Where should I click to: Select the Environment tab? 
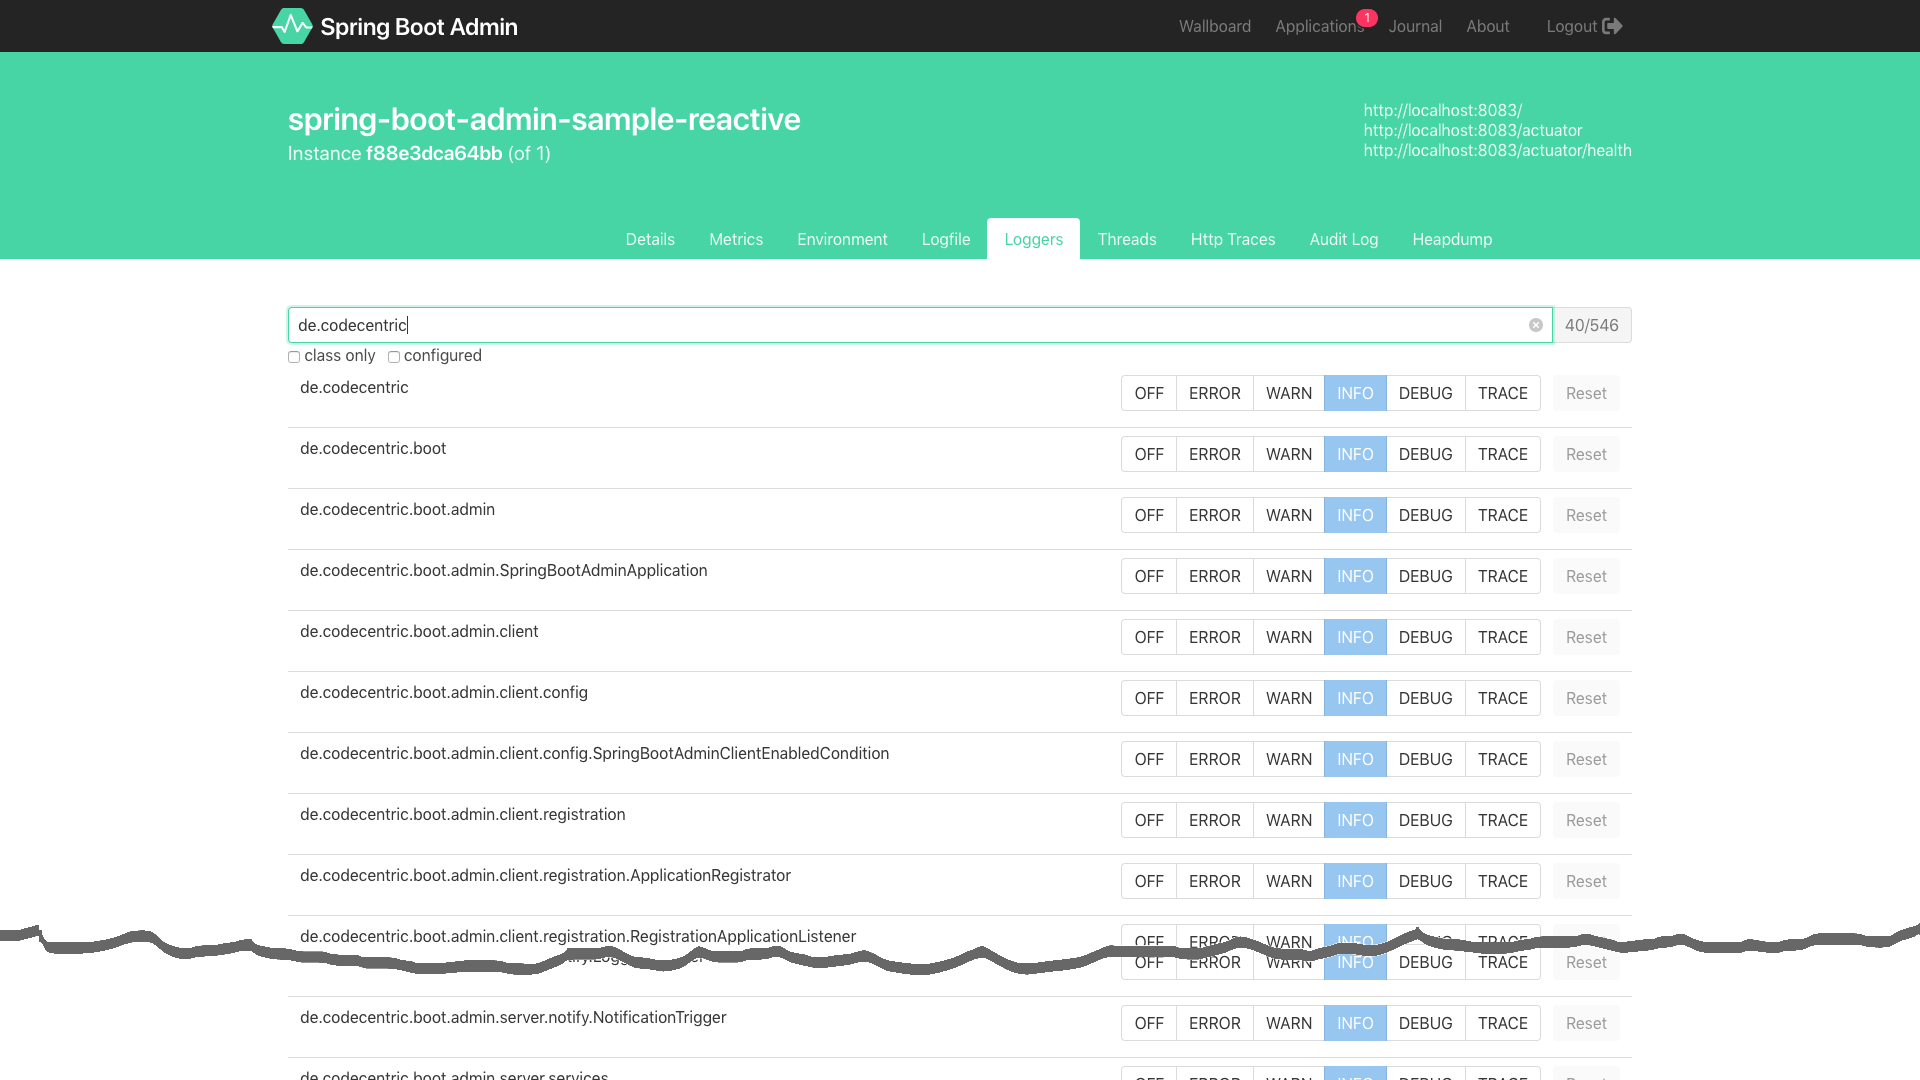coord(841,239)
